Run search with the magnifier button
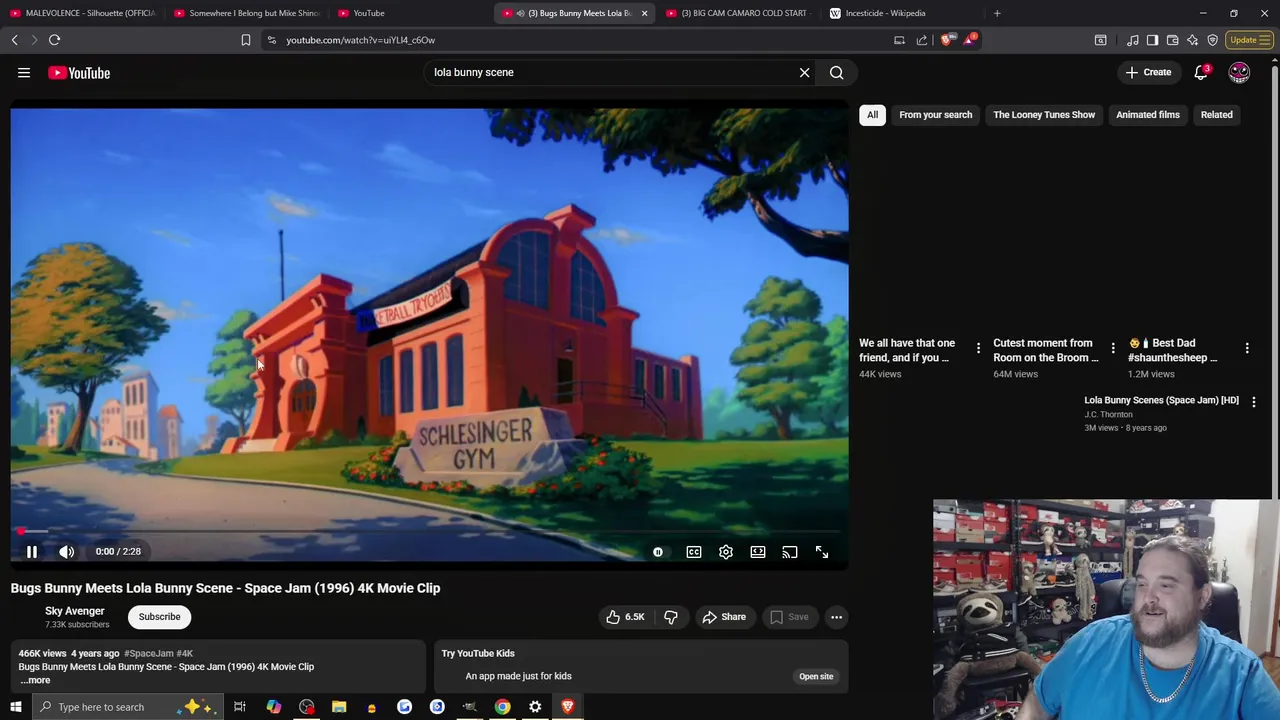Image resolution: width=1280 pixels, height=720 pixels. pyautogui.click(x=837, y=72)
